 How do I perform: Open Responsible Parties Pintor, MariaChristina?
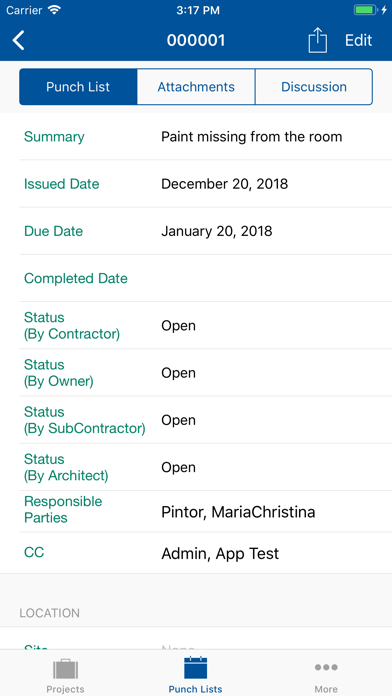click(x=238, y=512)
